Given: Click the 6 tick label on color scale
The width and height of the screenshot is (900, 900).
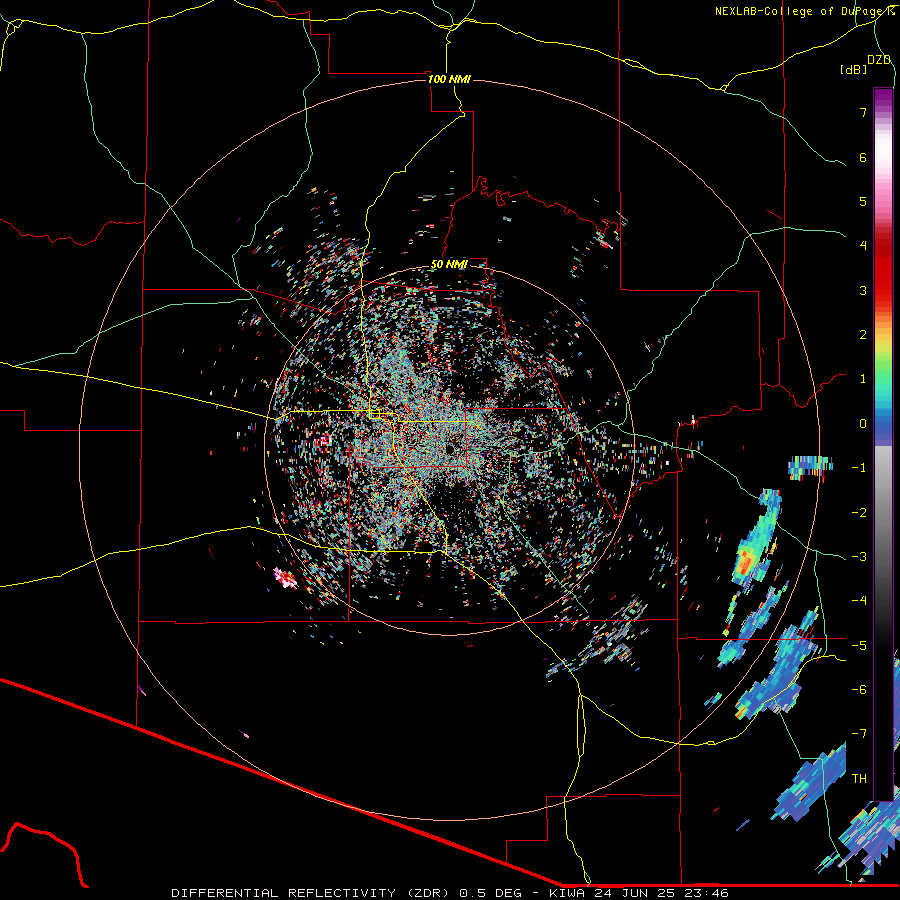Looking at the screenshot, I should [863, 157].
